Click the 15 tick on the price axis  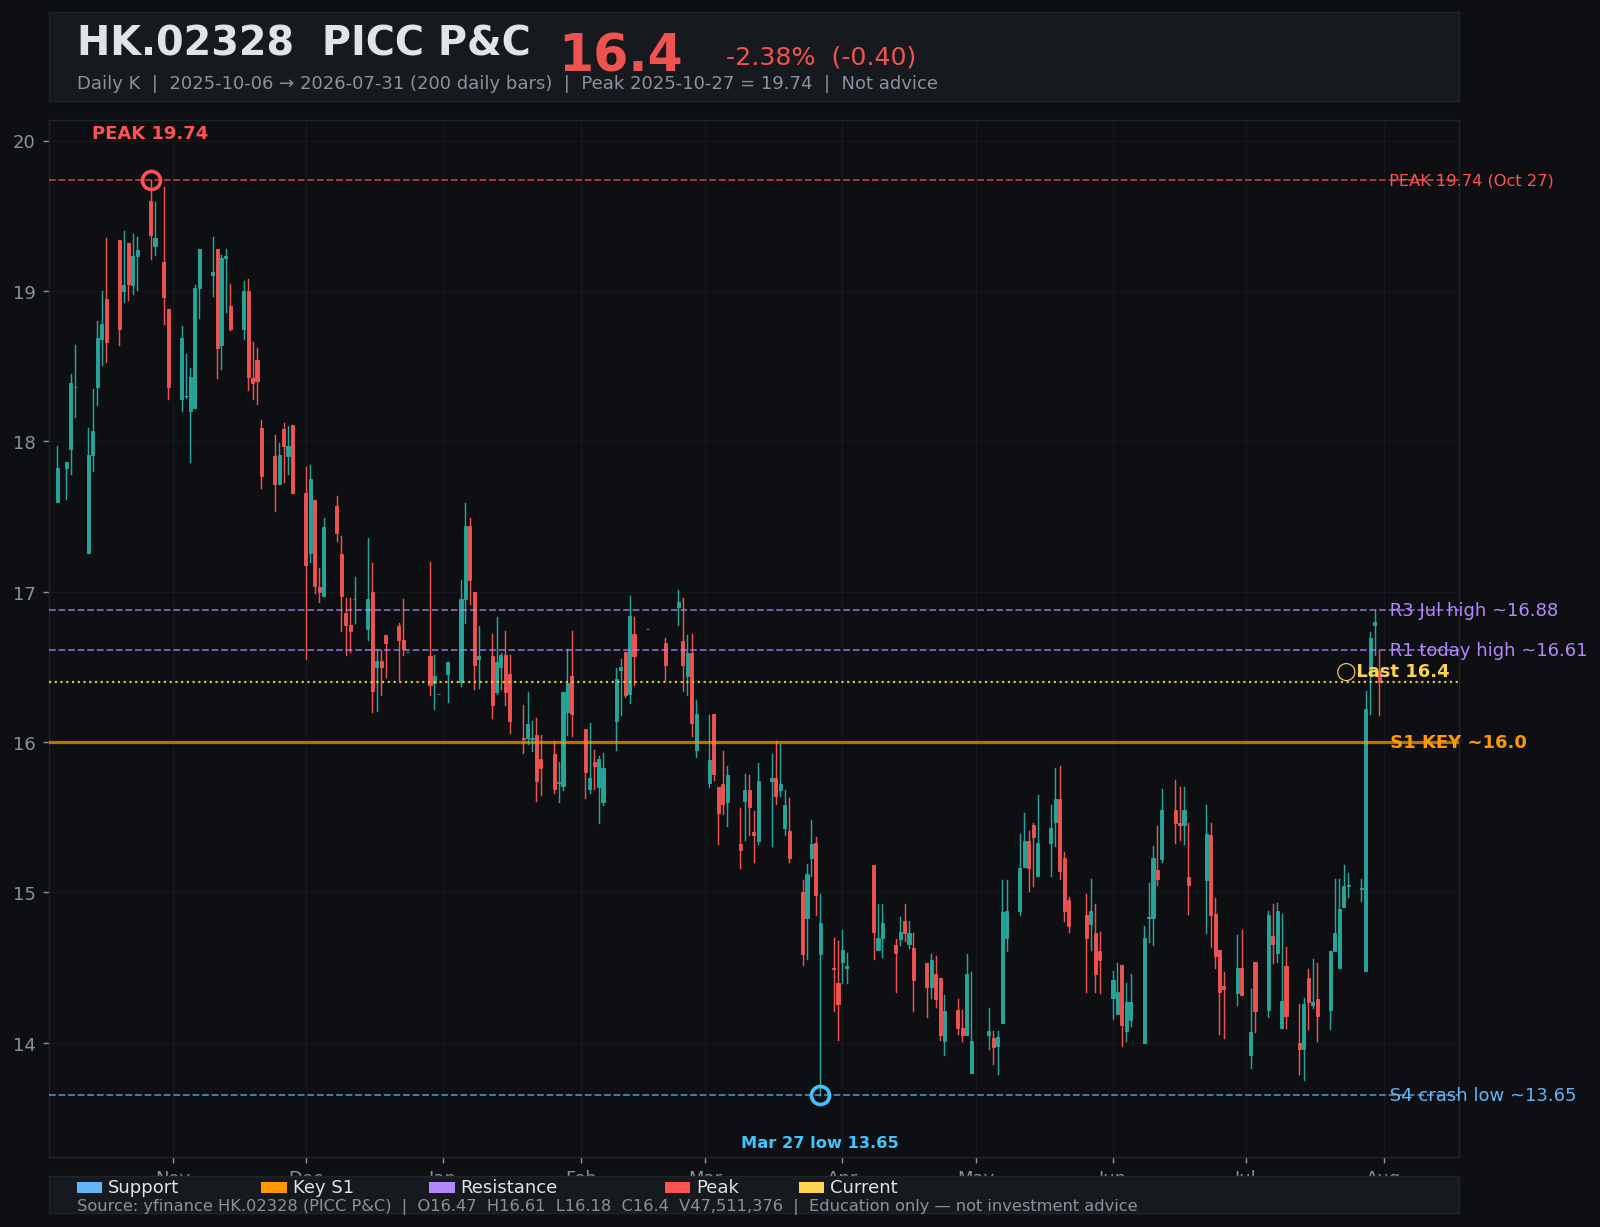tap(24, 893)
